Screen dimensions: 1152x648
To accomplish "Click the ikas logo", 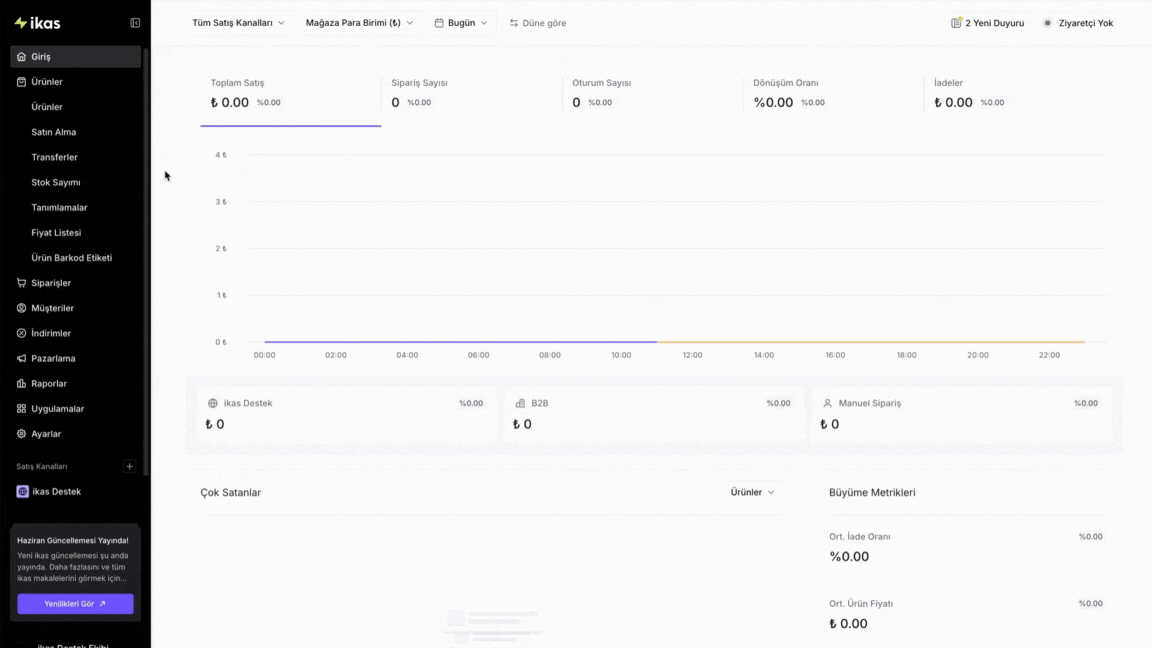I will [37, 23].
